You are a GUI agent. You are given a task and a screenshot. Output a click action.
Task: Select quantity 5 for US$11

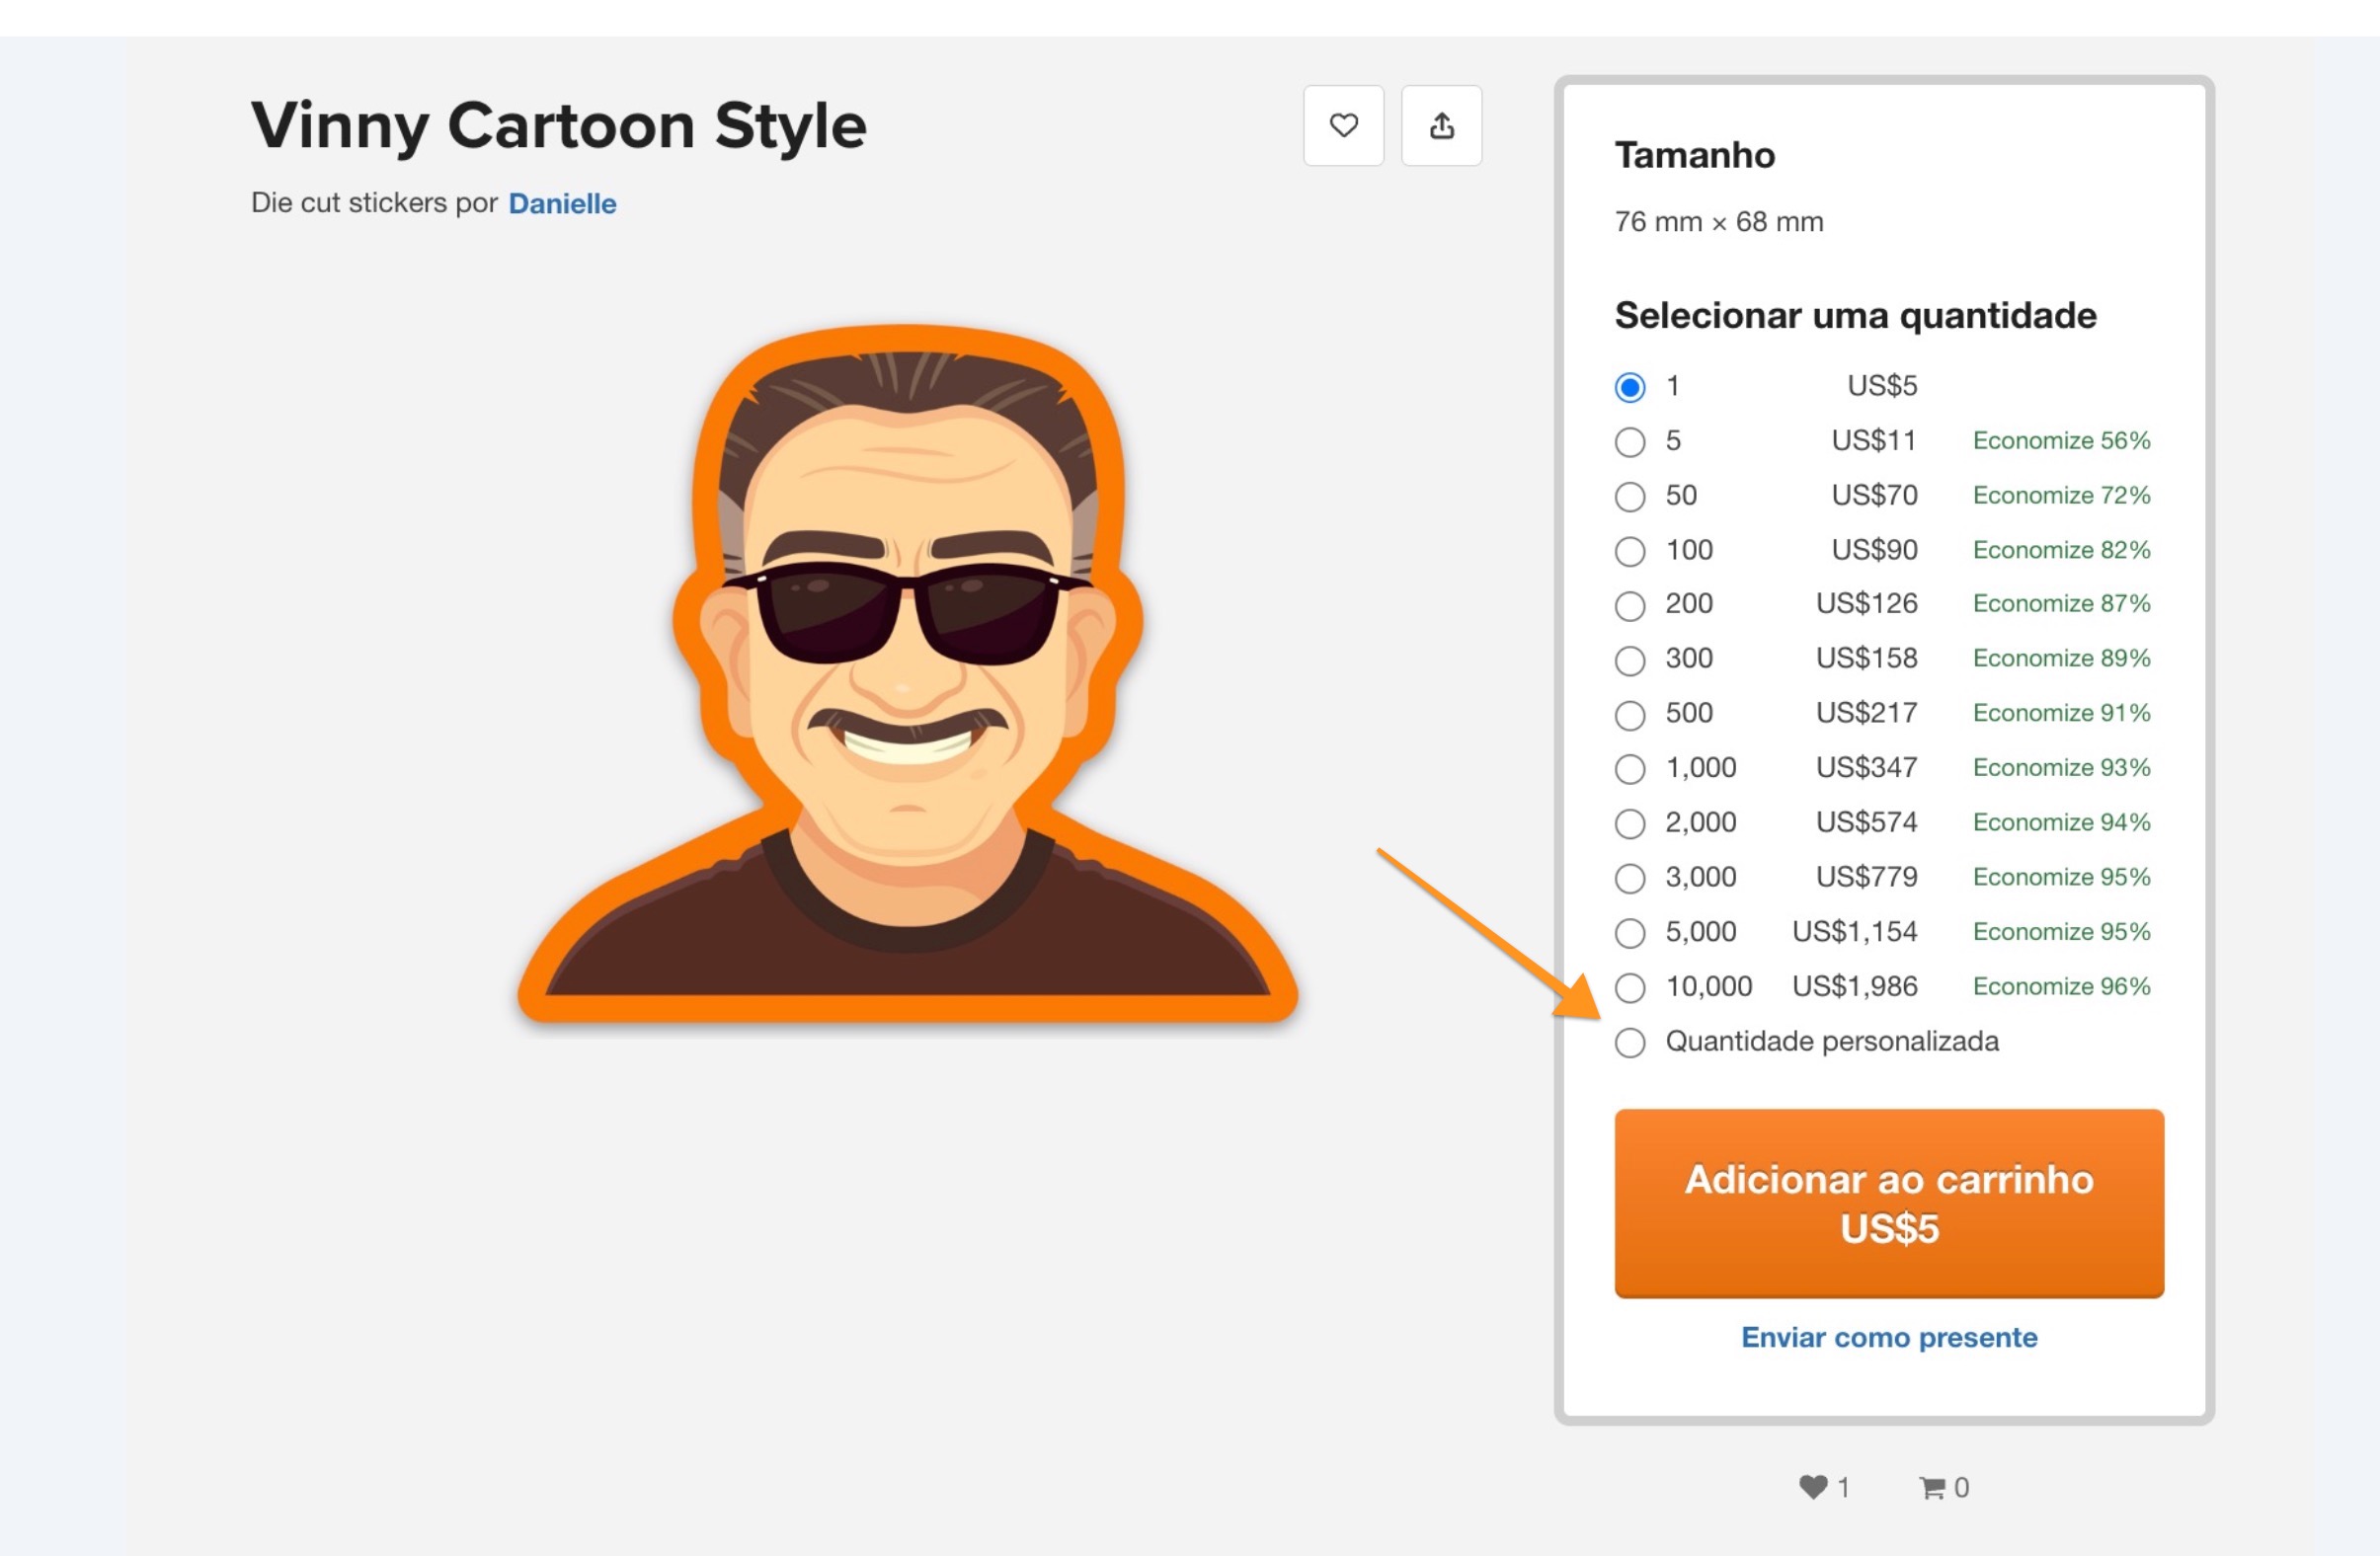1630,442
